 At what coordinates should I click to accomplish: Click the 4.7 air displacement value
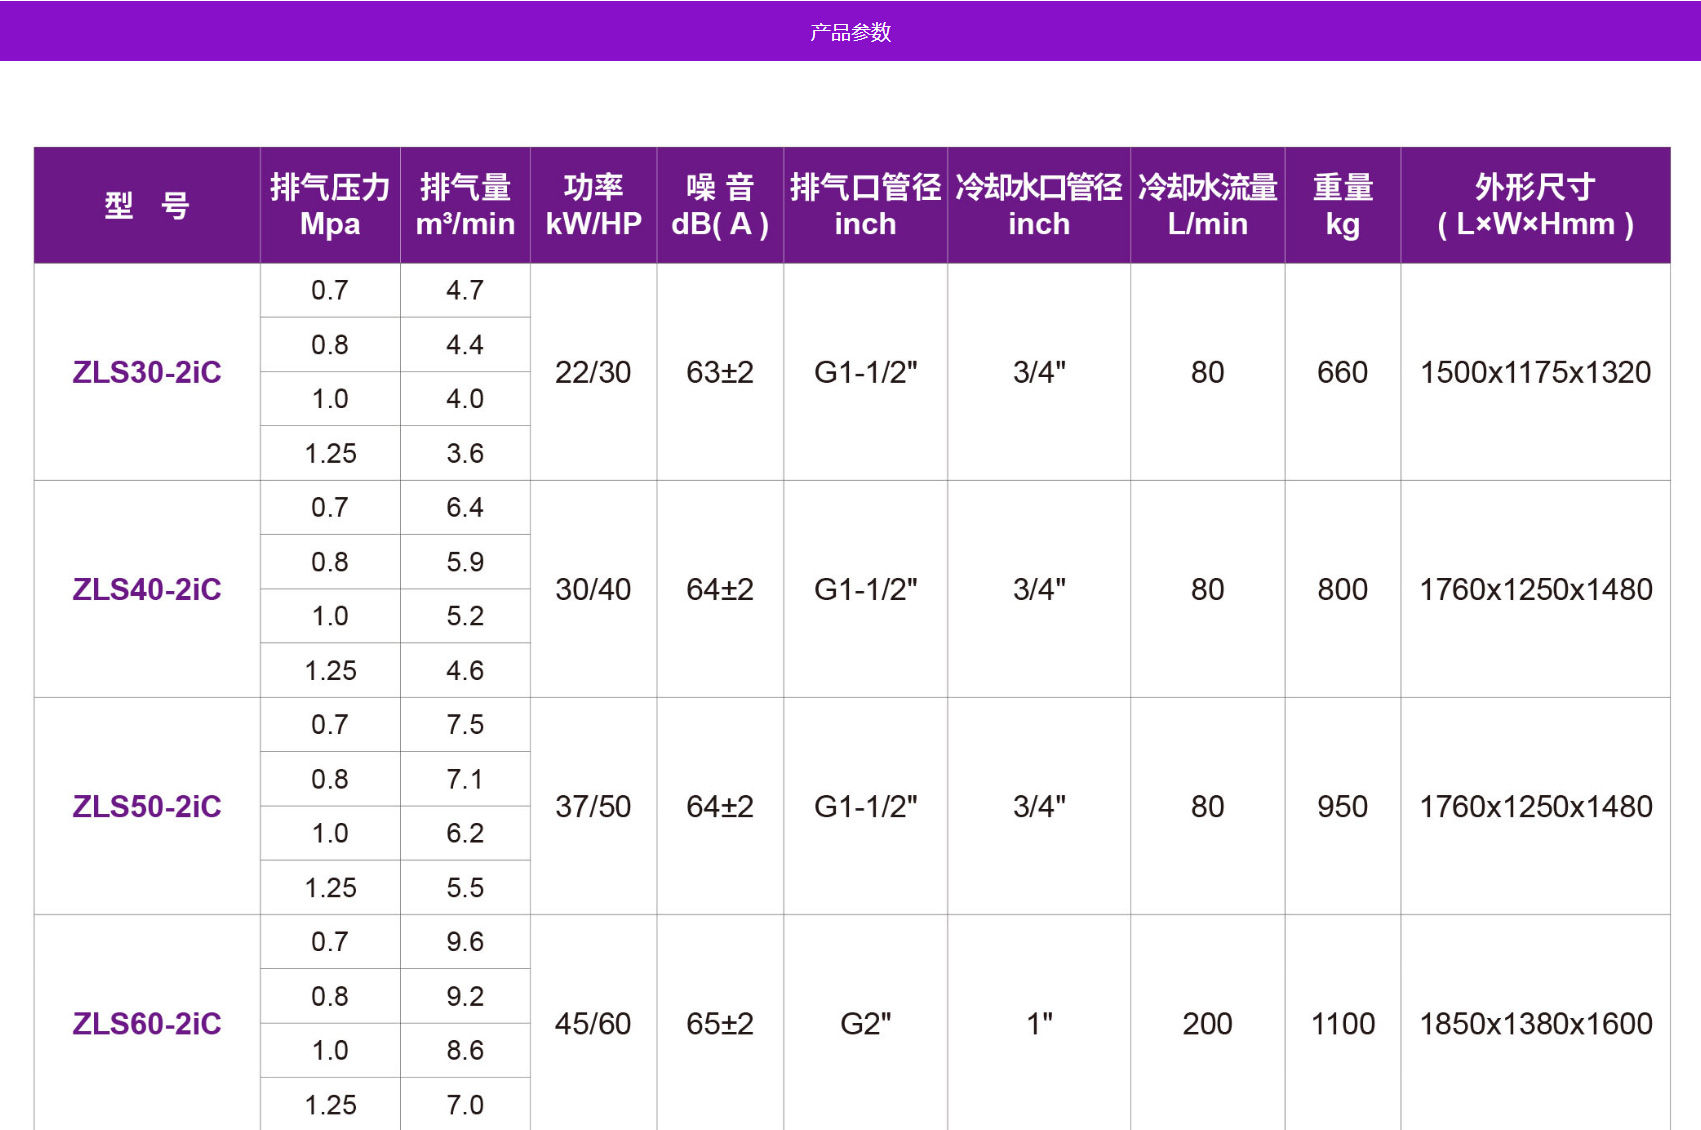465,290
